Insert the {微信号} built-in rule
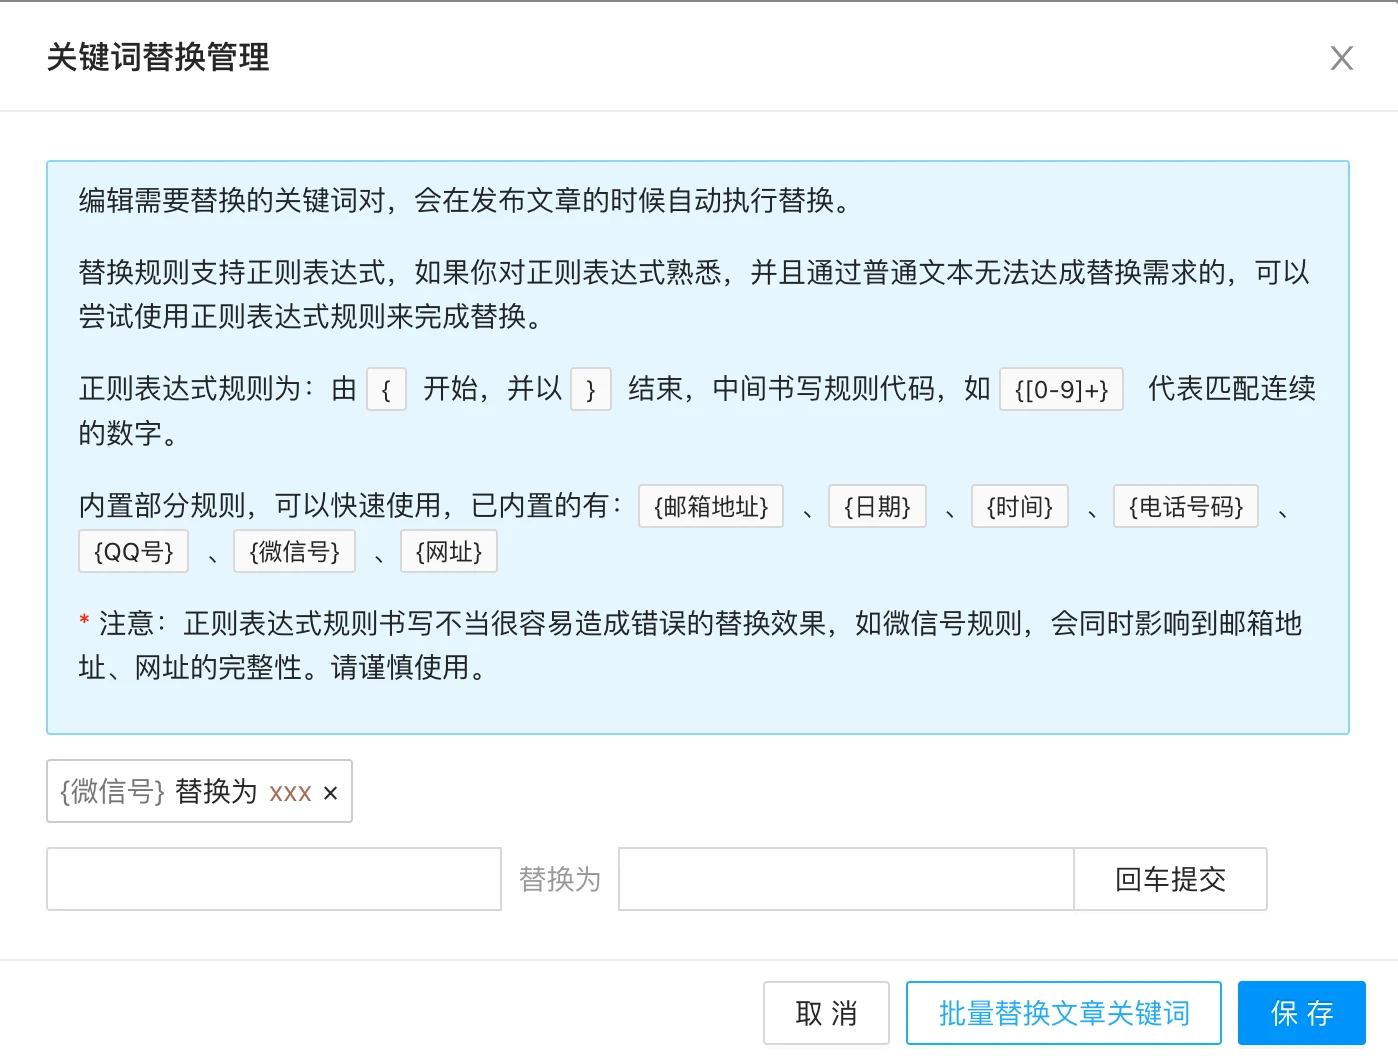Screen dimensions: 1398x1060 [294, 551]
